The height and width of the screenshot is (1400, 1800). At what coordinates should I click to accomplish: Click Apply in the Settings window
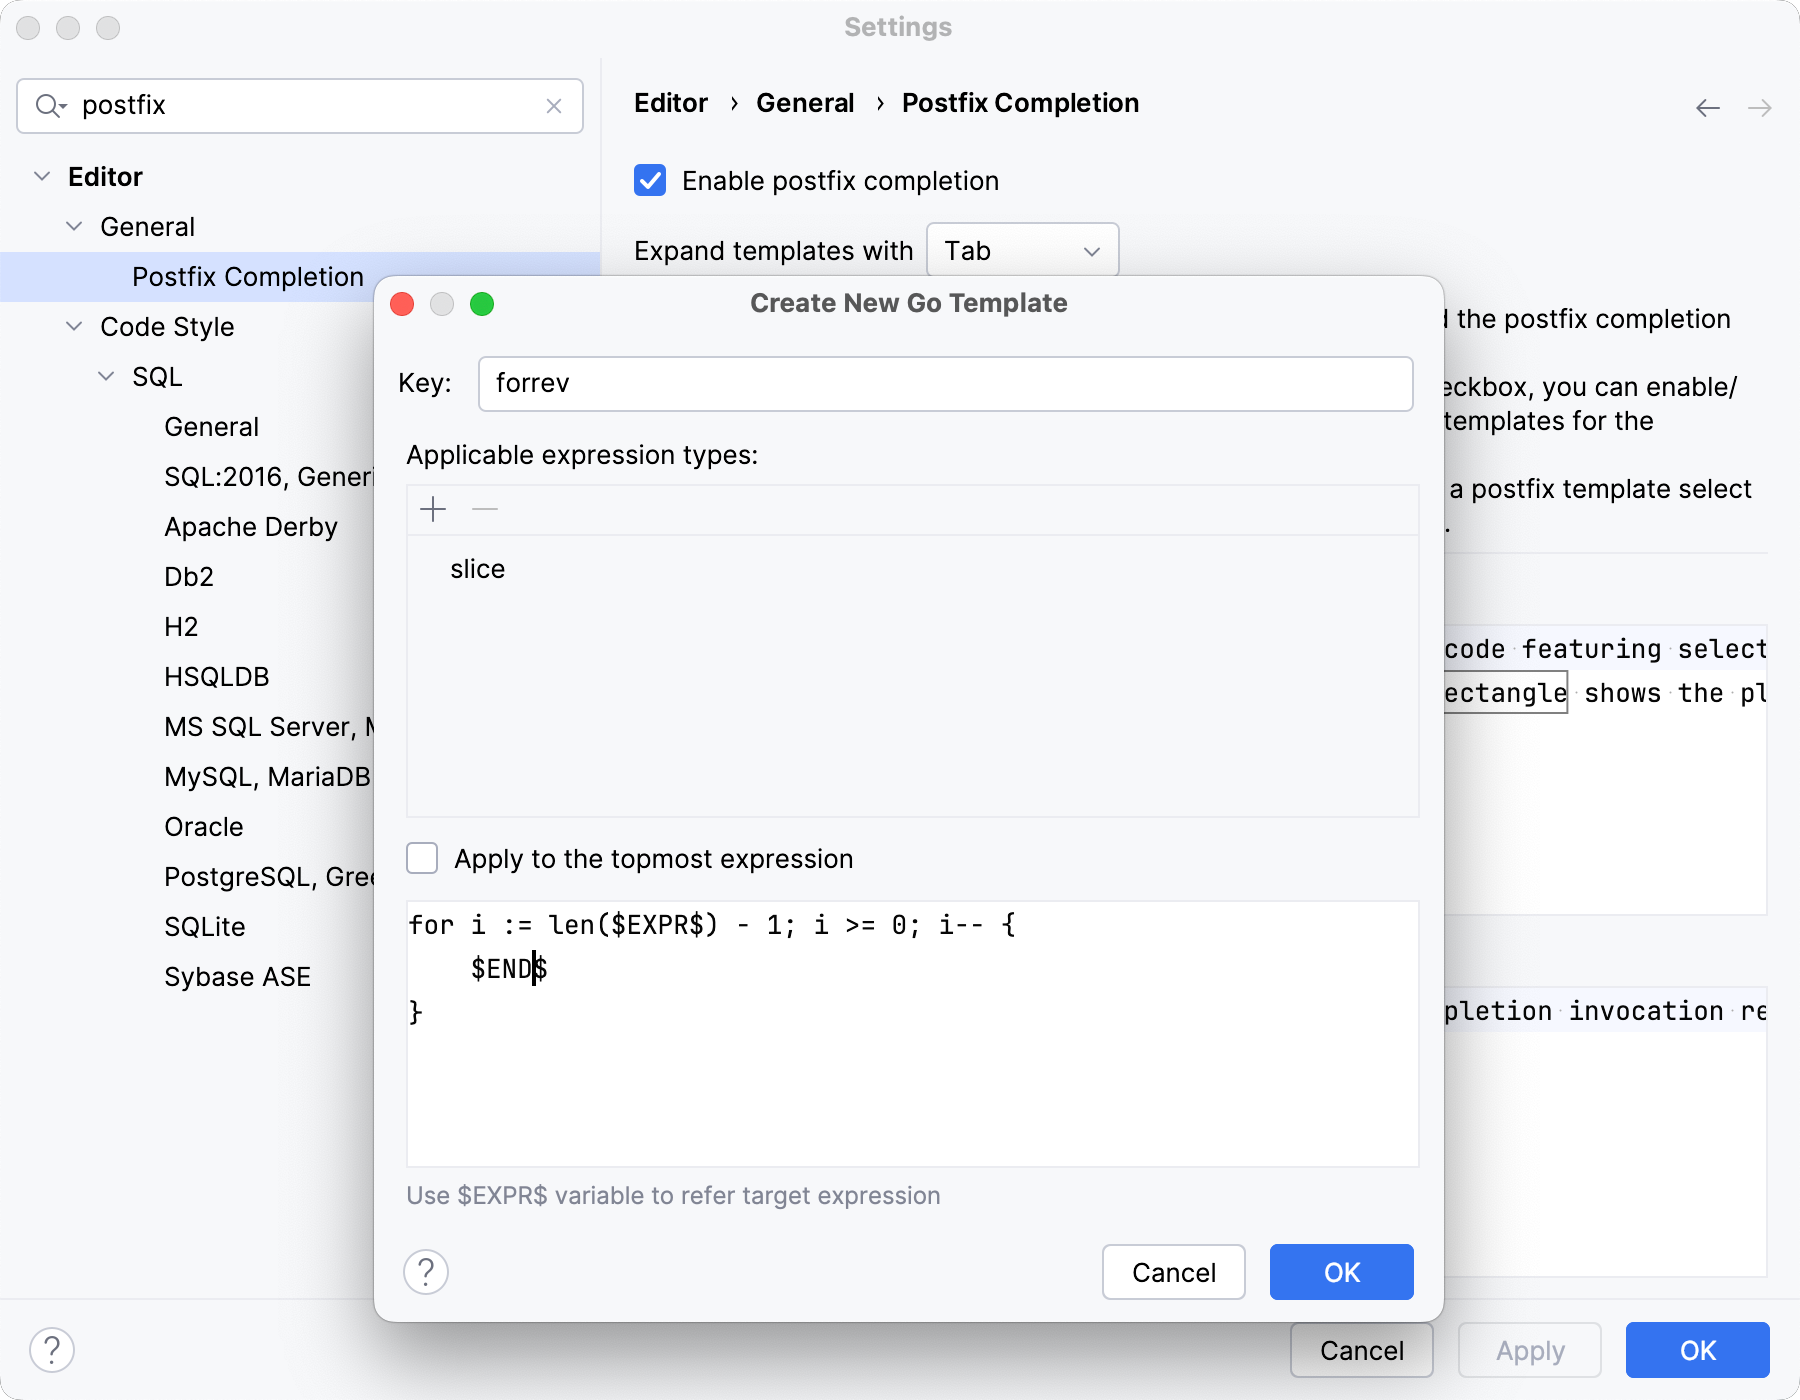coord(1528,1350)
